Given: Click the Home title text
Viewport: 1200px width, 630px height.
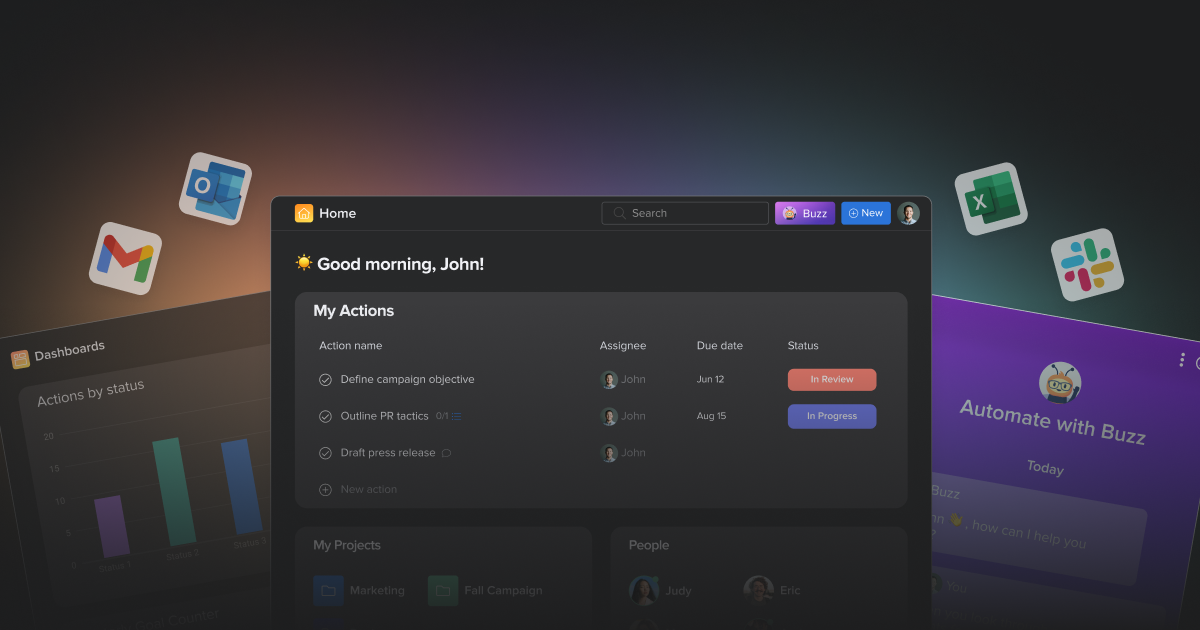Looking at the screenshot, I should coord(338,213).
